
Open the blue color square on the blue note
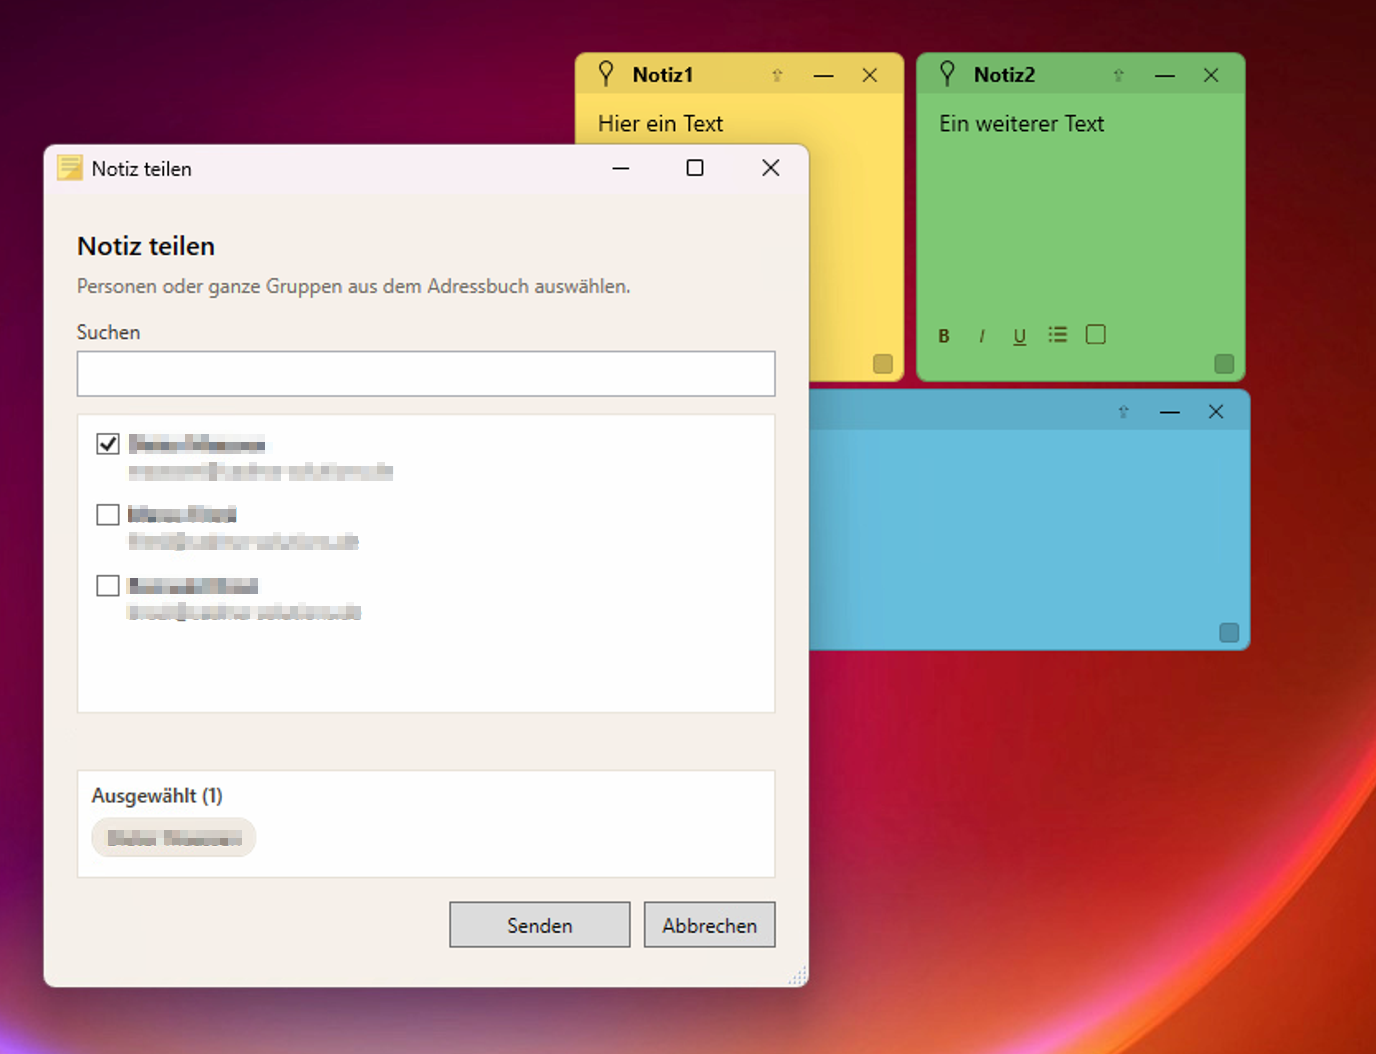pyautogui.click(x=1229, y=633)
